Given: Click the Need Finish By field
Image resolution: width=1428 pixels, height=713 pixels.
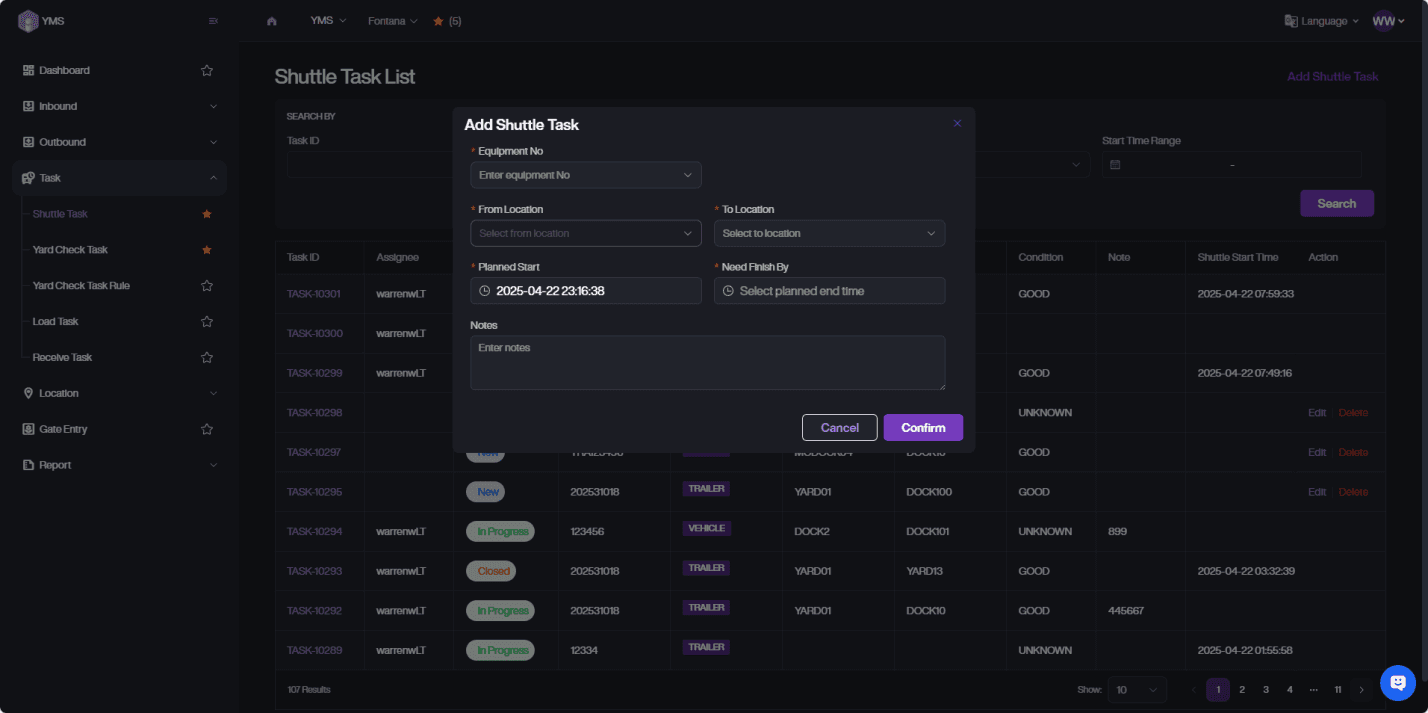Looking at the screenshot, I should click(829, 291).
